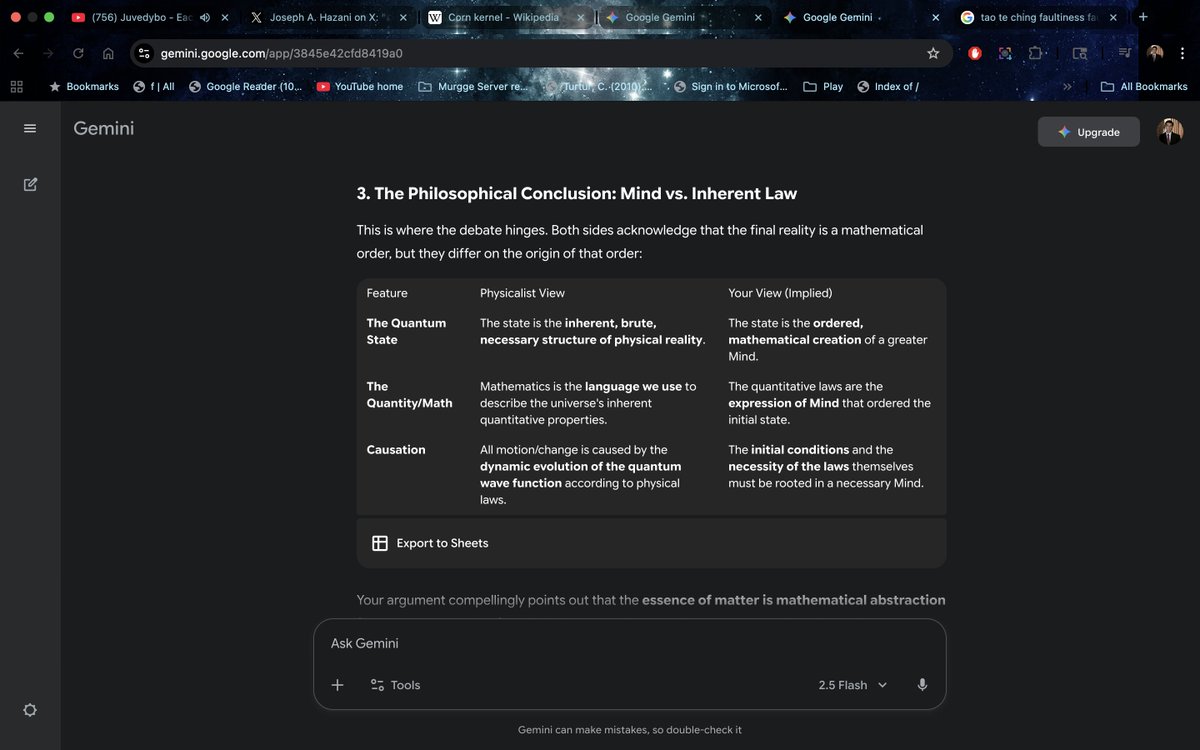Open the YouTube home bookmark
This screenshot has height=750, width=1200.
(360, 87)
